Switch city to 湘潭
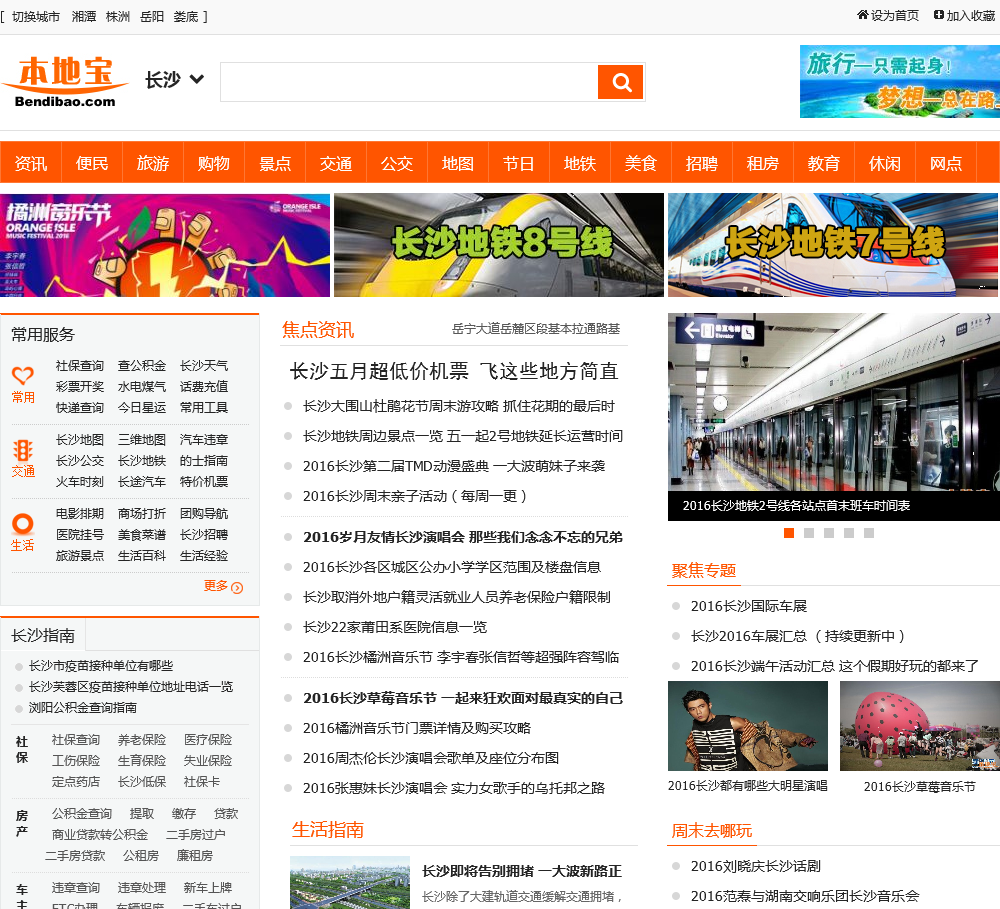 tap(84, 17)
